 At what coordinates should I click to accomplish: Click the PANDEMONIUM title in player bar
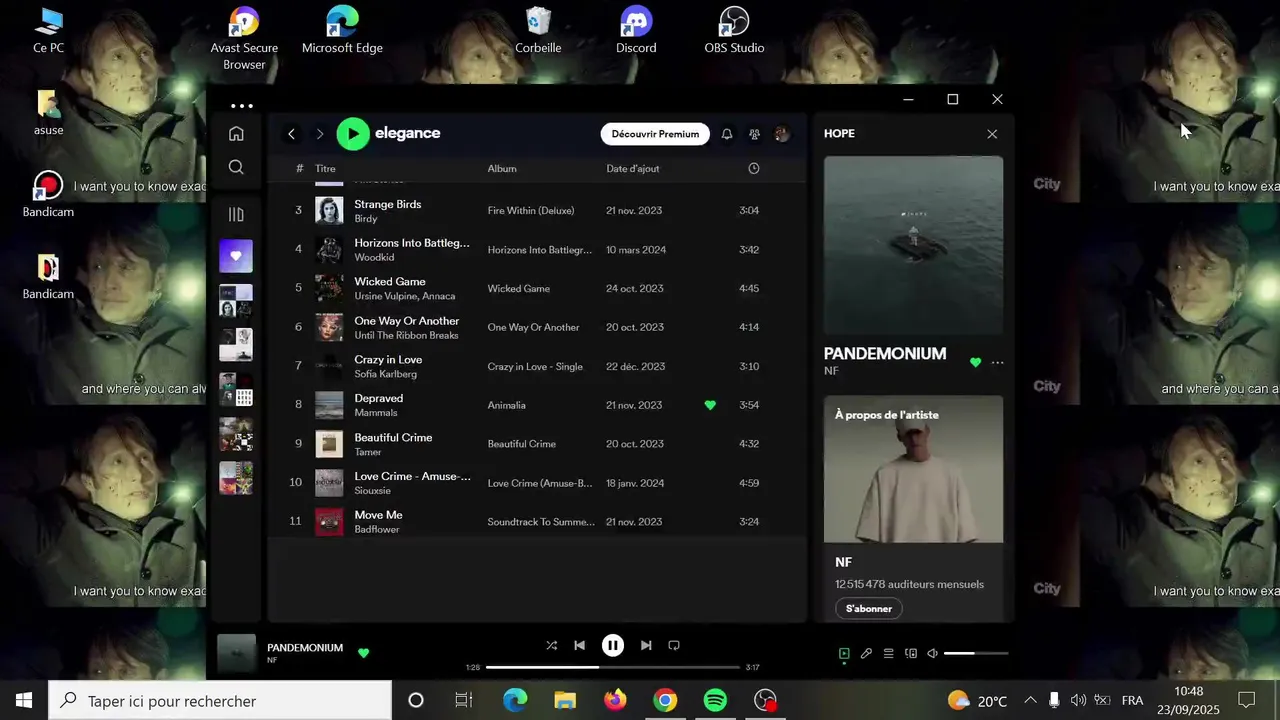[x=305, y=648]
